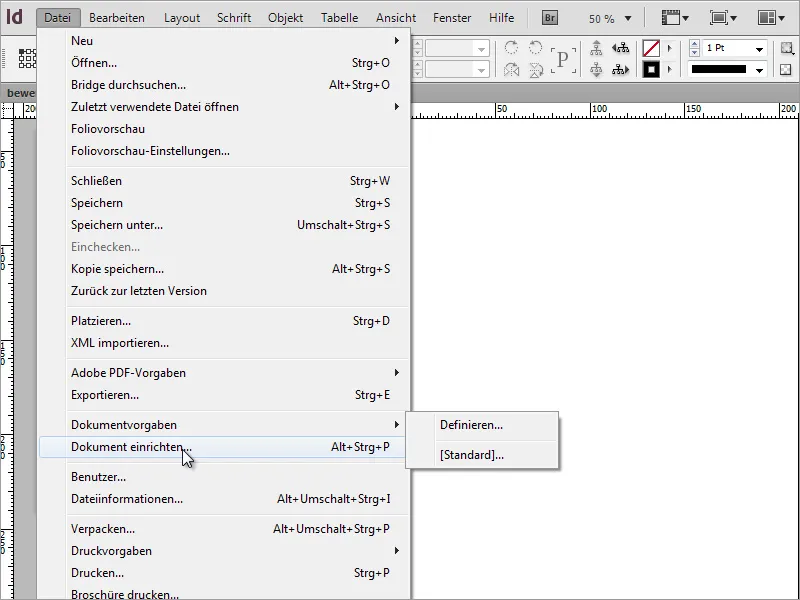Viewport: 800px width, 600px height.
Task: Open the Datei menu
Action: pyautogui.click(x=58, y=18)
